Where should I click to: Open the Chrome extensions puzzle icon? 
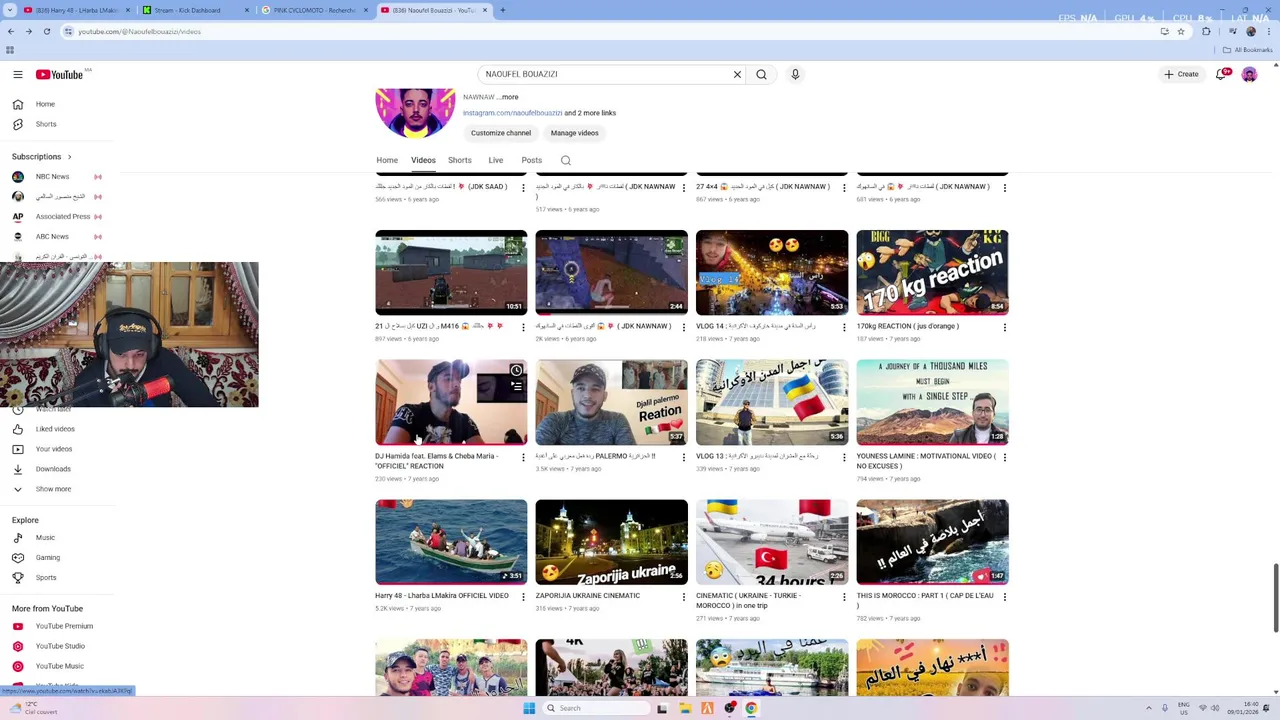click(1206, 31)
